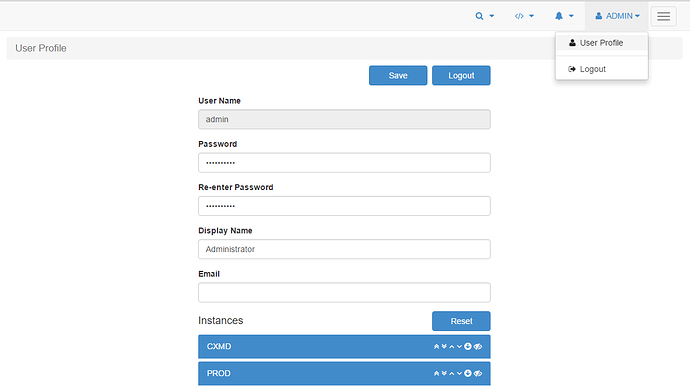Reset the instances order
690x388 pixels.
(x=461, y=321)
